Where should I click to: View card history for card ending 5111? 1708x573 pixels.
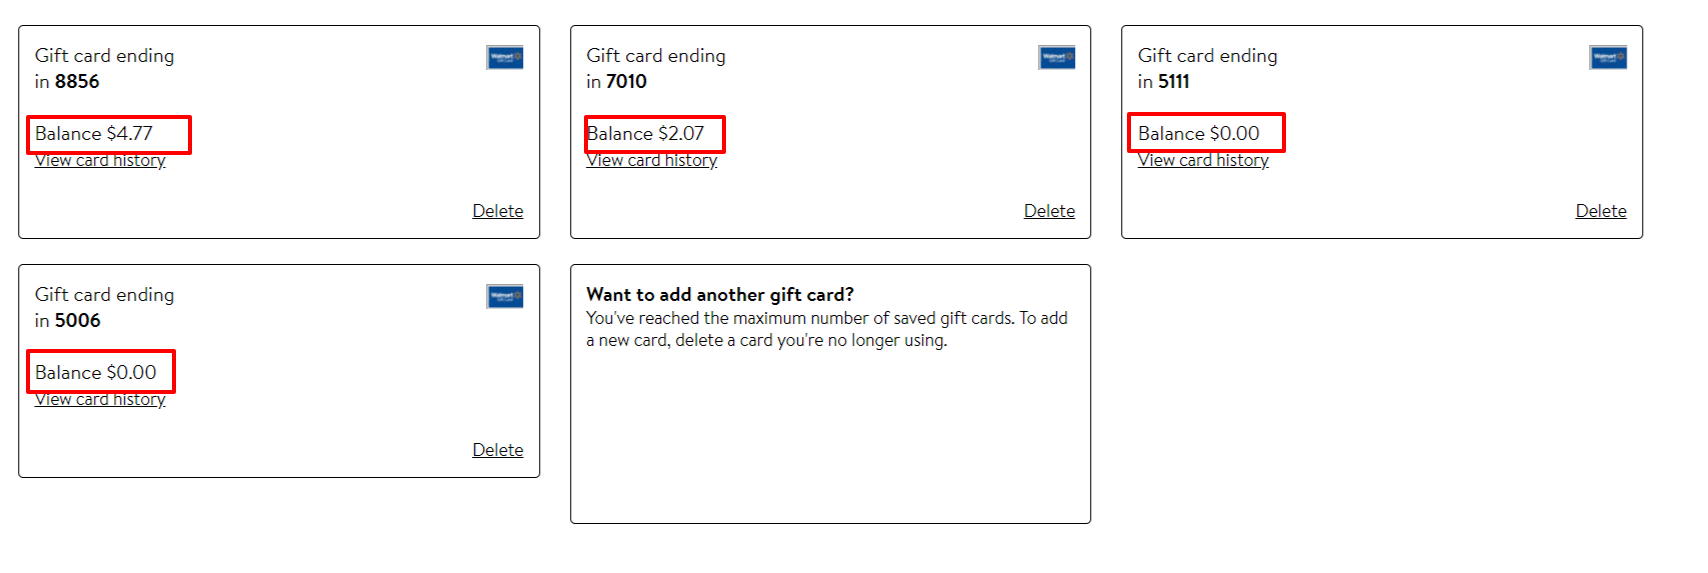click(x=1203, y=161)
